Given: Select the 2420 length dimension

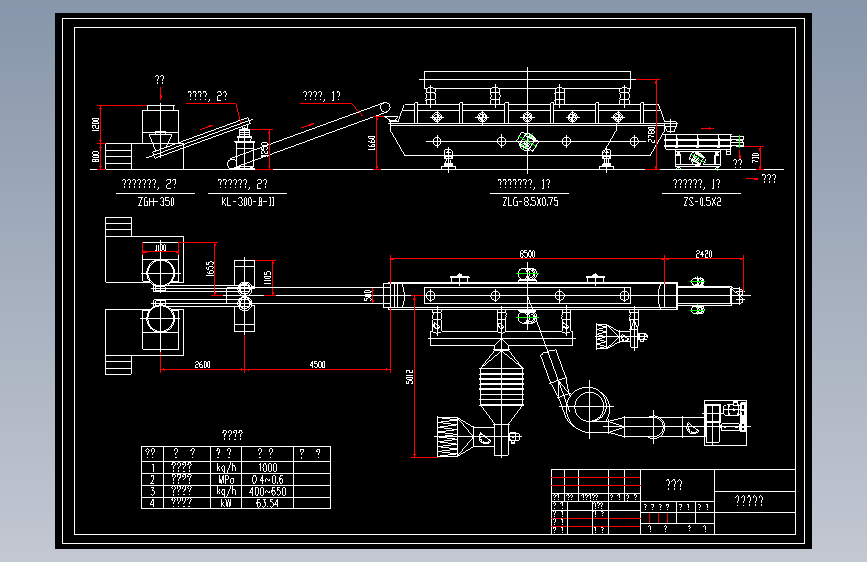Looking at the screenshot, I should 704,254.
